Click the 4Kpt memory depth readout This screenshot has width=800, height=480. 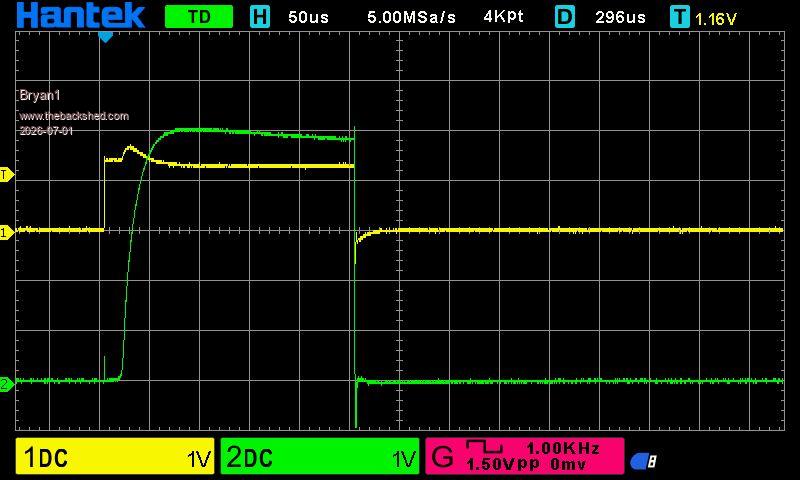(504, 17)
